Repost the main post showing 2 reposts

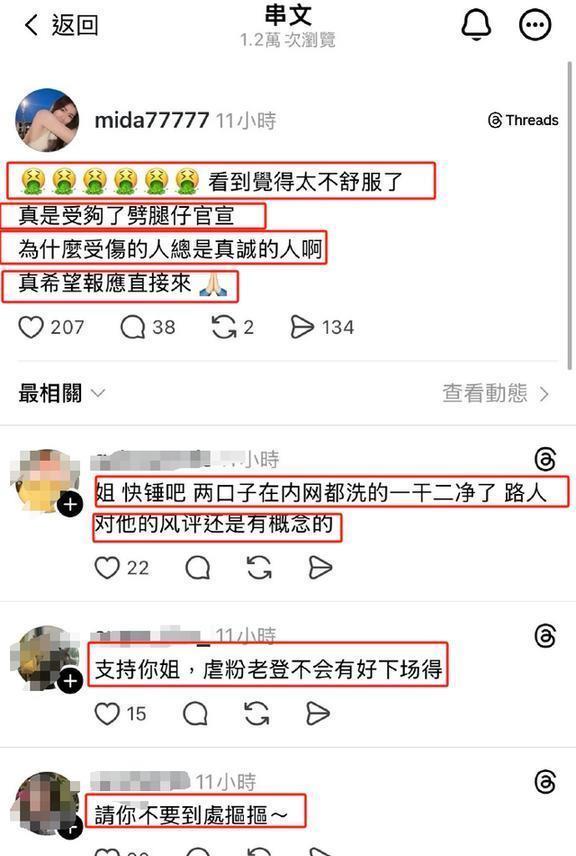pyautogui.click(x=224, y=327)
